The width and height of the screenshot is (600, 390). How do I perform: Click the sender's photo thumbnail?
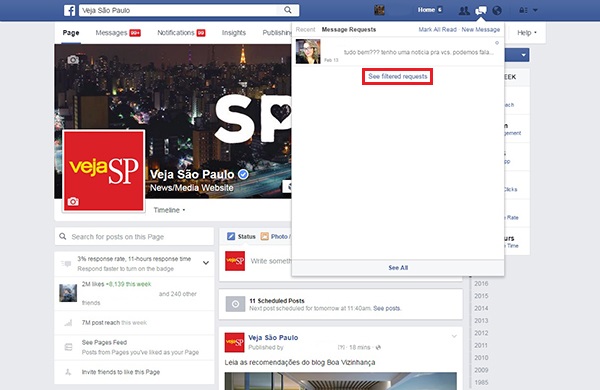coord(308,51)
